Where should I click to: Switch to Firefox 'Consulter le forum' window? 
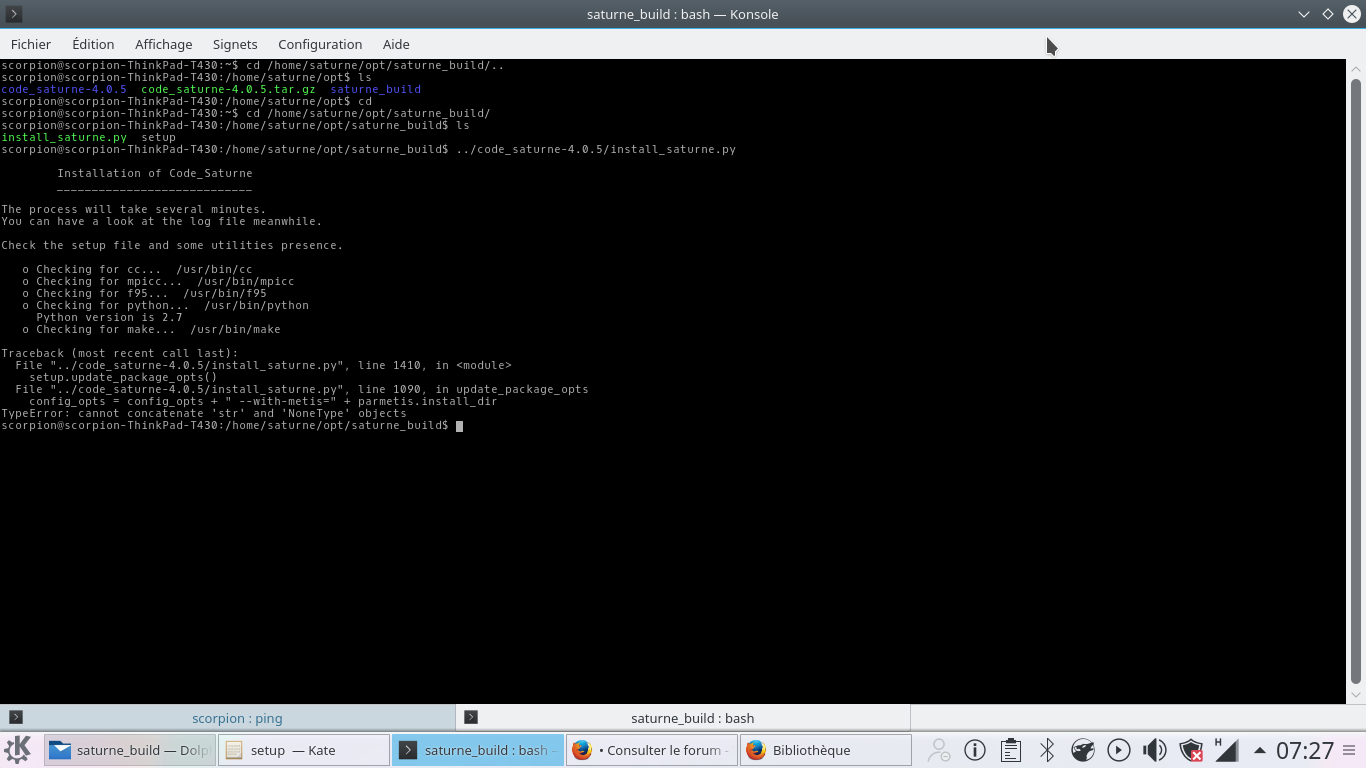click(x=651, y=750)
